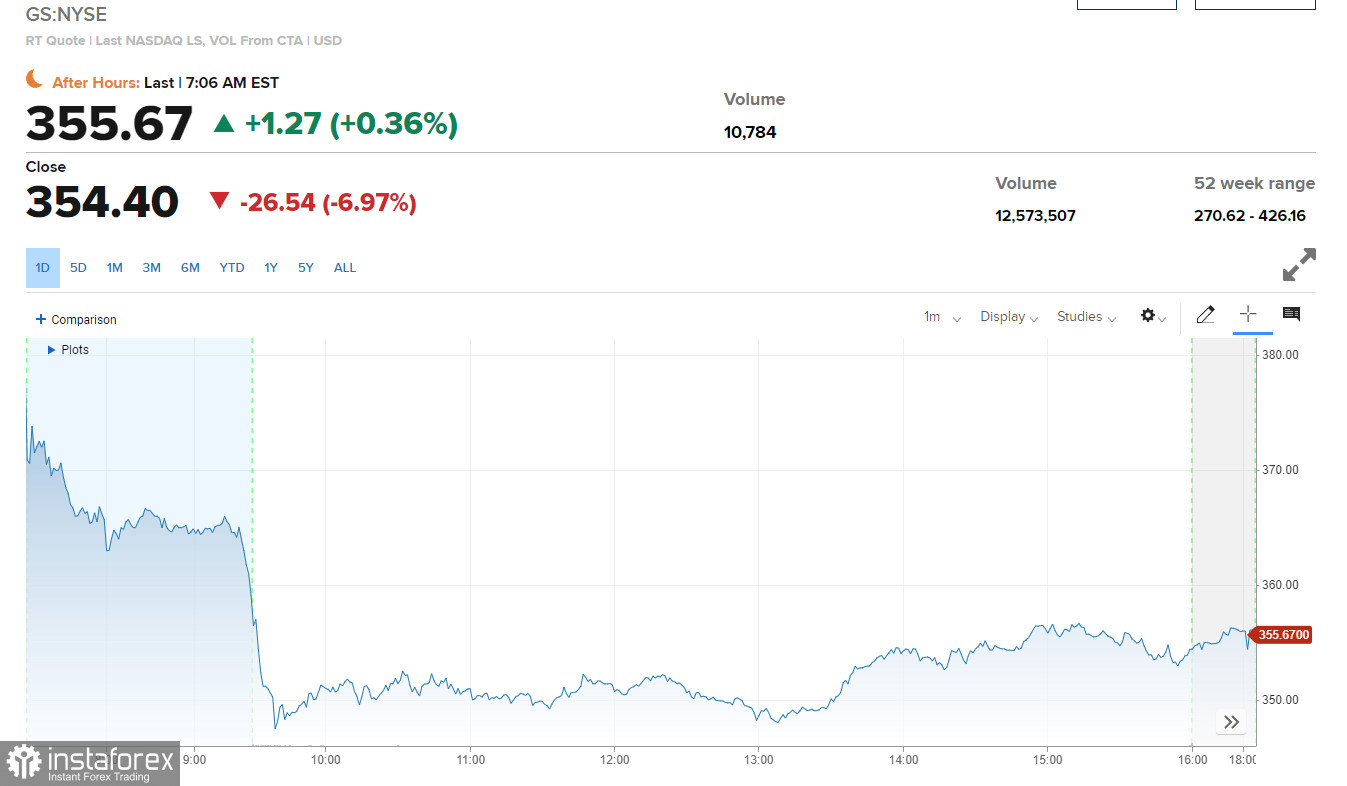
Task: Click the 355.6700 current price label on axis
Action: point(1283,635)
